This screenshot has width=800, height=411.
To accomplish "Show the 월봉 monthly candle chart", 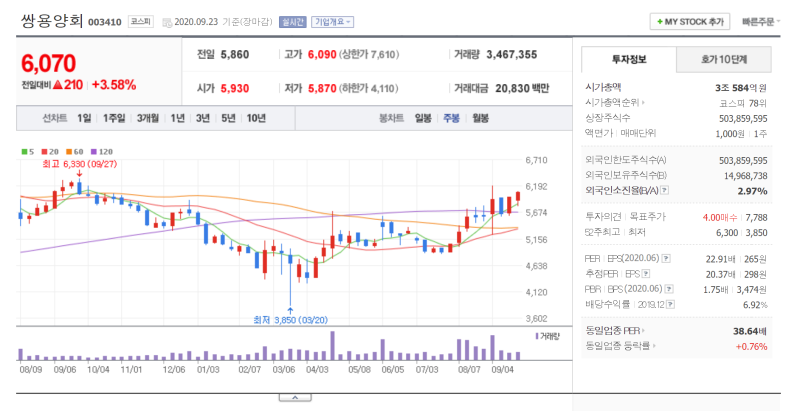I will tap(480, 118).
